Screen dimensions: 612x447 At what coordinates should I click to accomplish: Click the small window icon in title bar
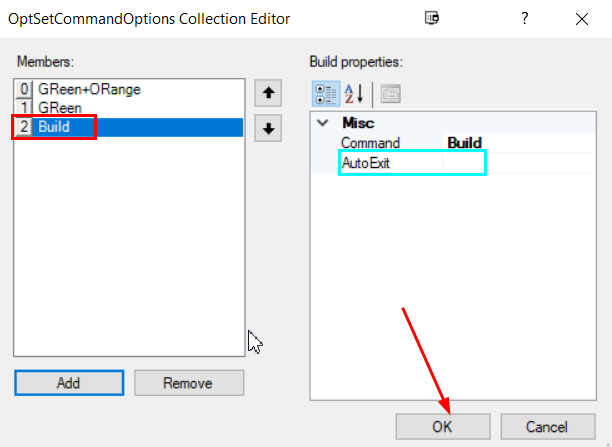tap(431, 17)
